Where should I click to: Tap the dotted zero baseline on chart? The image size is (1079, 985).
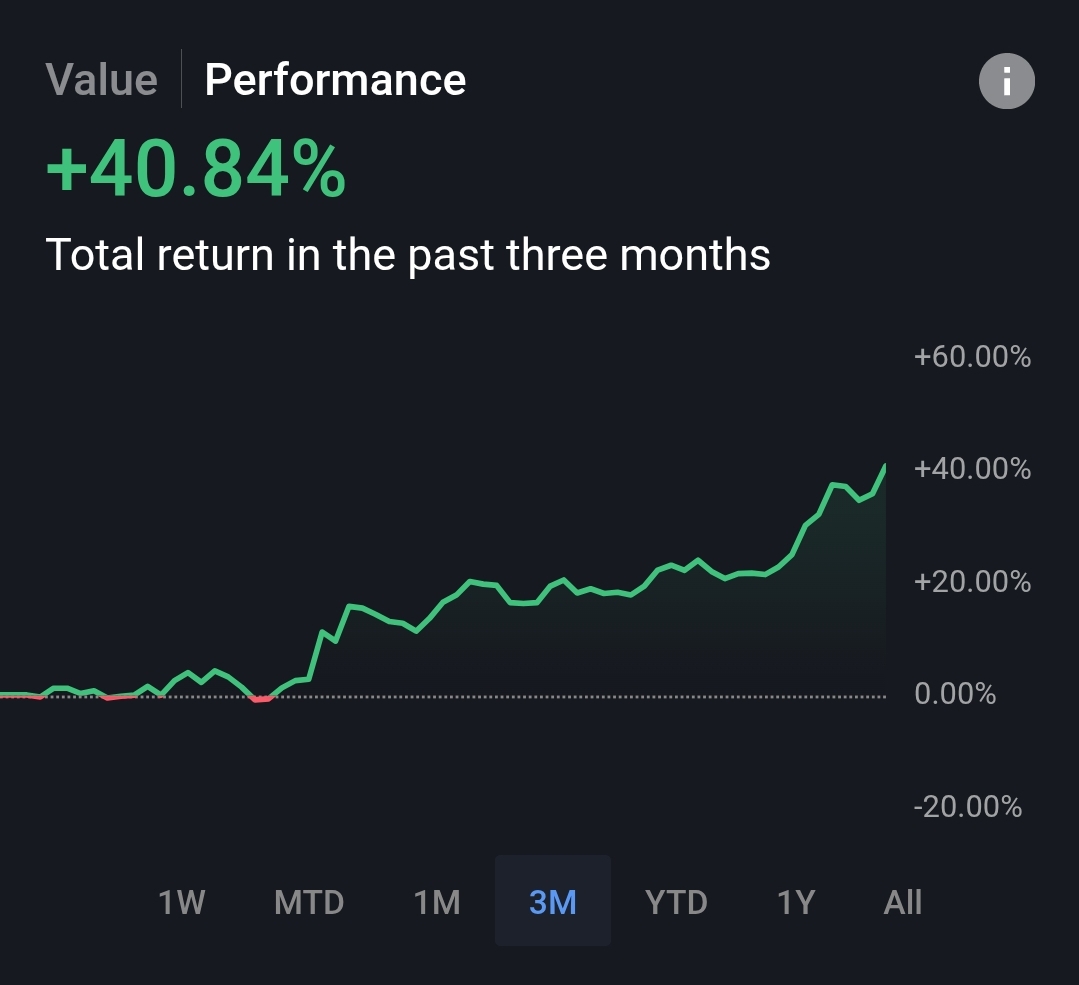point(578,697)
